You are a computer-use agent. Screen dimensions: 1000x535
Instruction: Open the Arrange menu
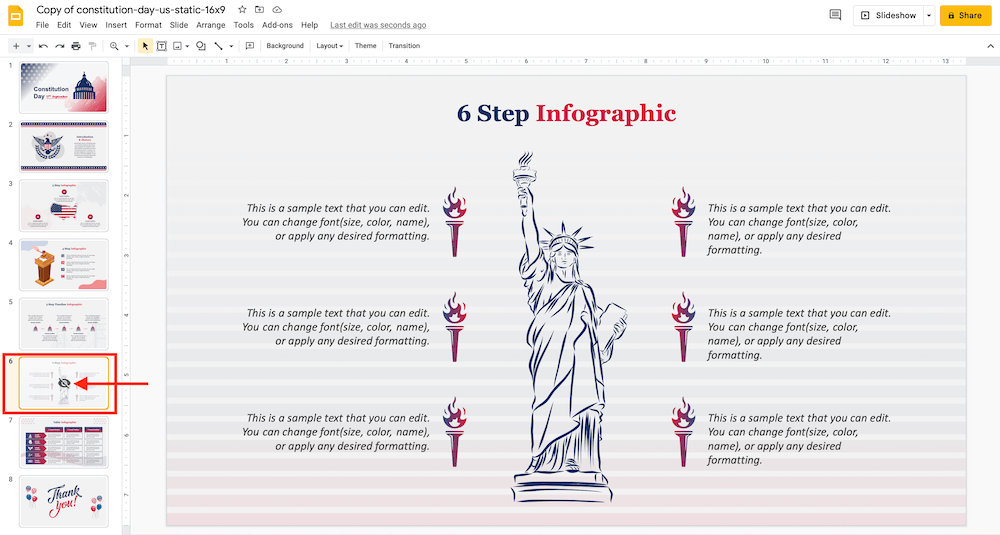point(210,25)
